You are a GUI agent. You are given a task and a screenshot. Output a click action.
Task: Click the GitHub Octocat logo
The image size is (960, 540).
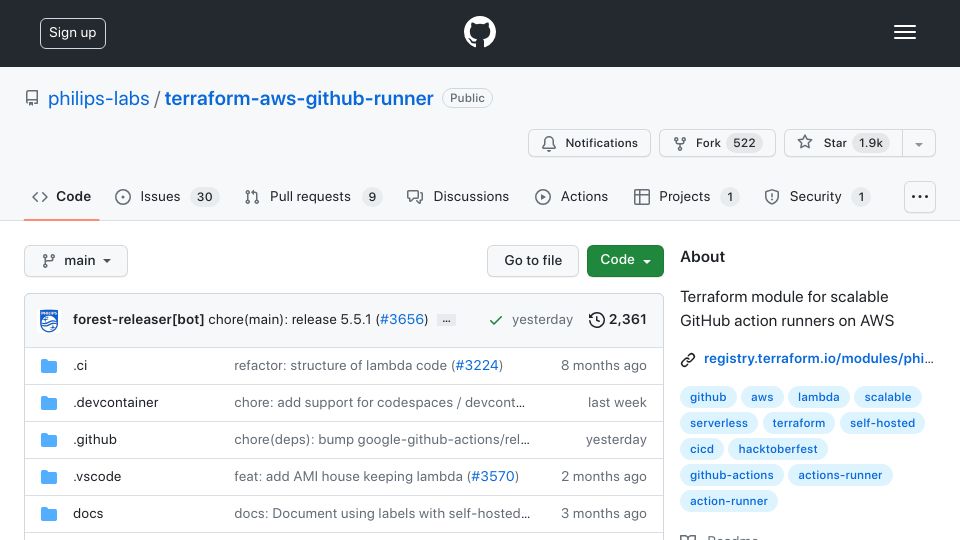coord(479,32)
